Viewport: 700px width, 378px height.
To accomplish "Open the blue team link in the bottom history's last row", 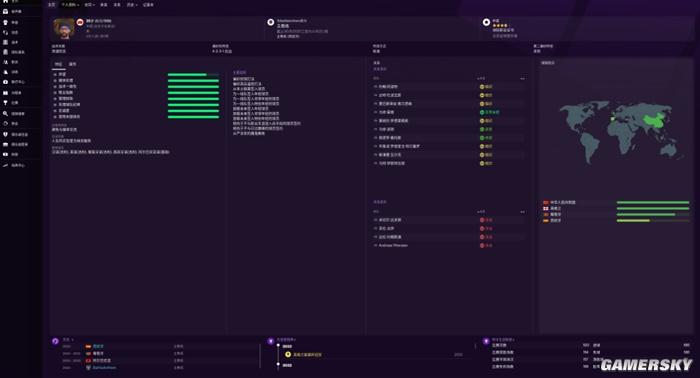I will click(x=104, y=368).
